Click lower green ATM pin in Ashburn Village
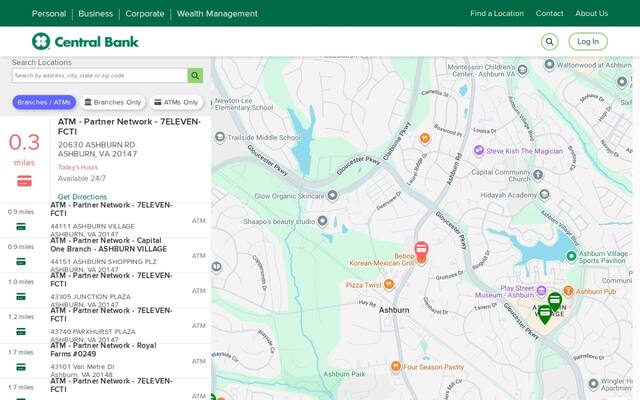 (x=545, y=314)
